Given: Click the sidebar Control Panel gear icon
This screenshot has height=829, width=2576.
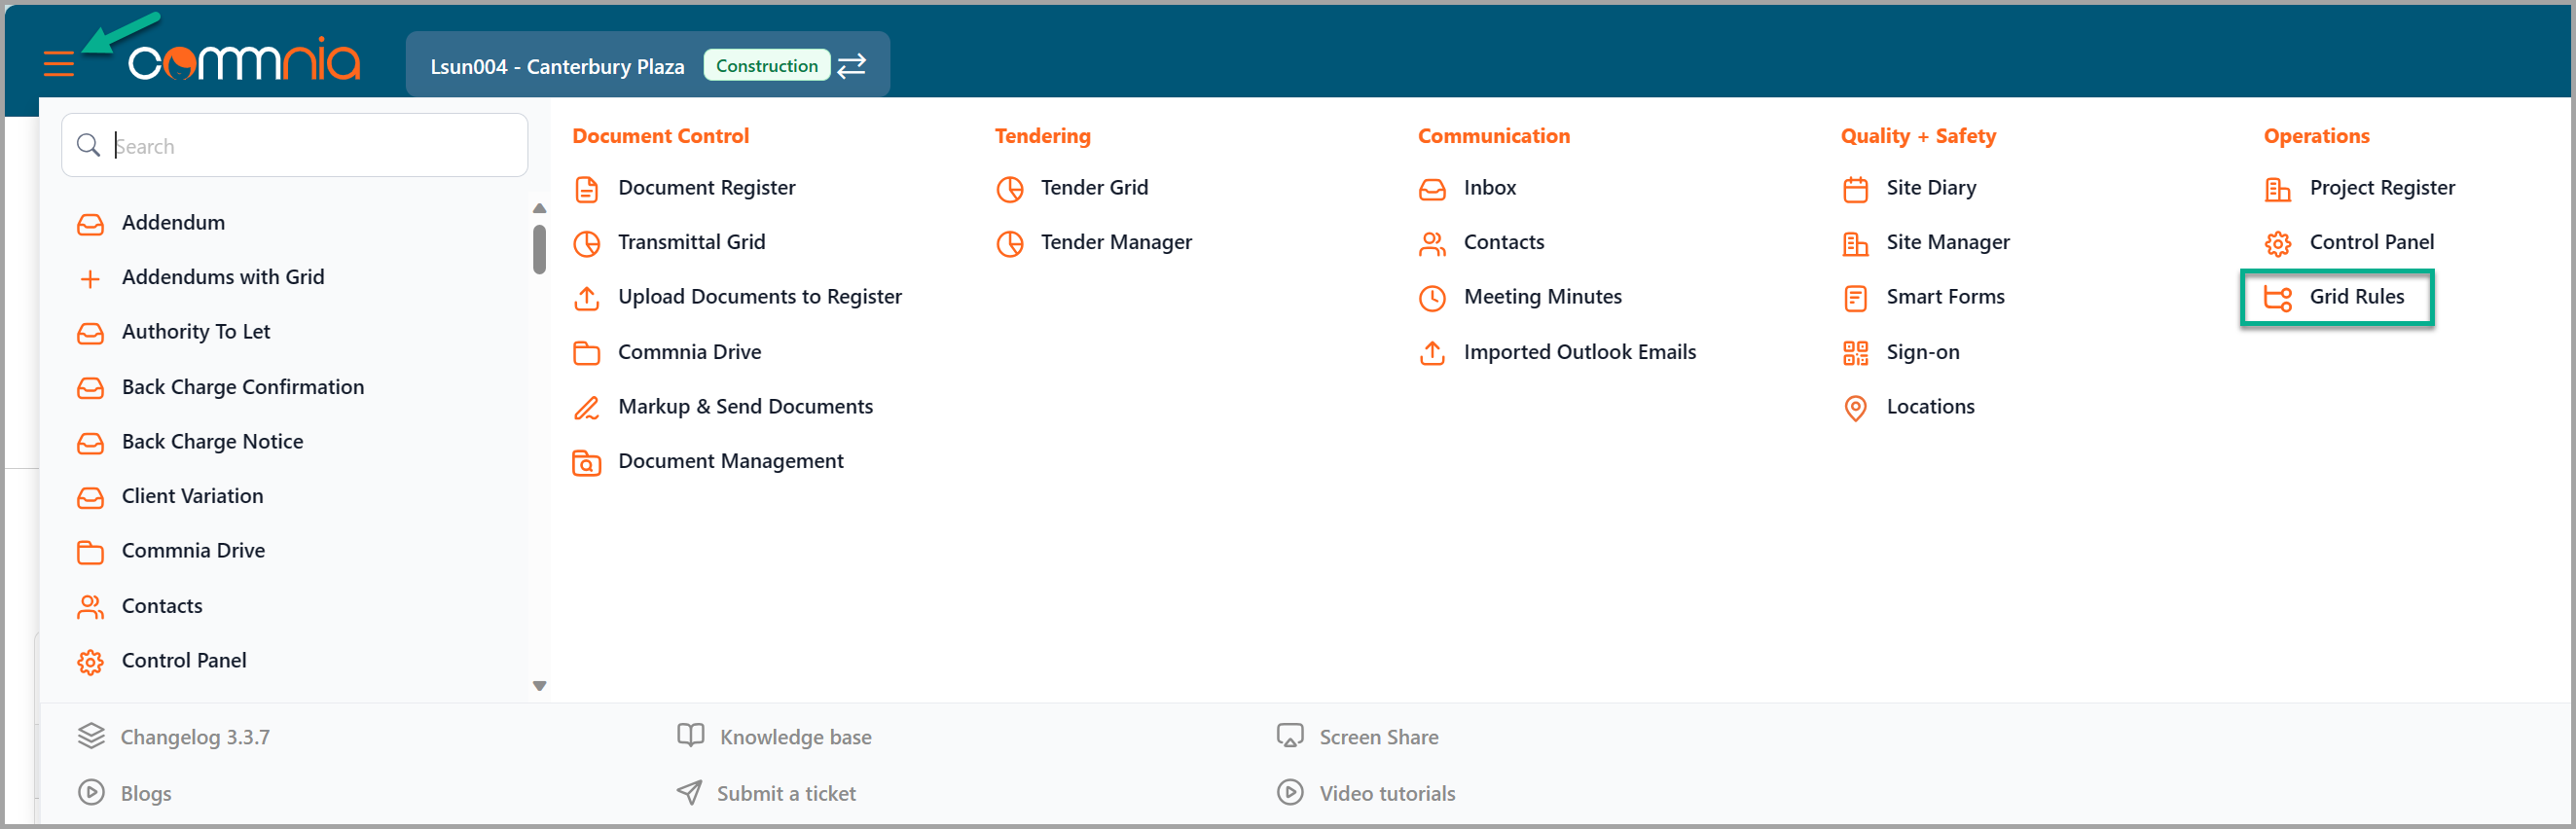Looking at the screenshot, I should pos(90,662).
